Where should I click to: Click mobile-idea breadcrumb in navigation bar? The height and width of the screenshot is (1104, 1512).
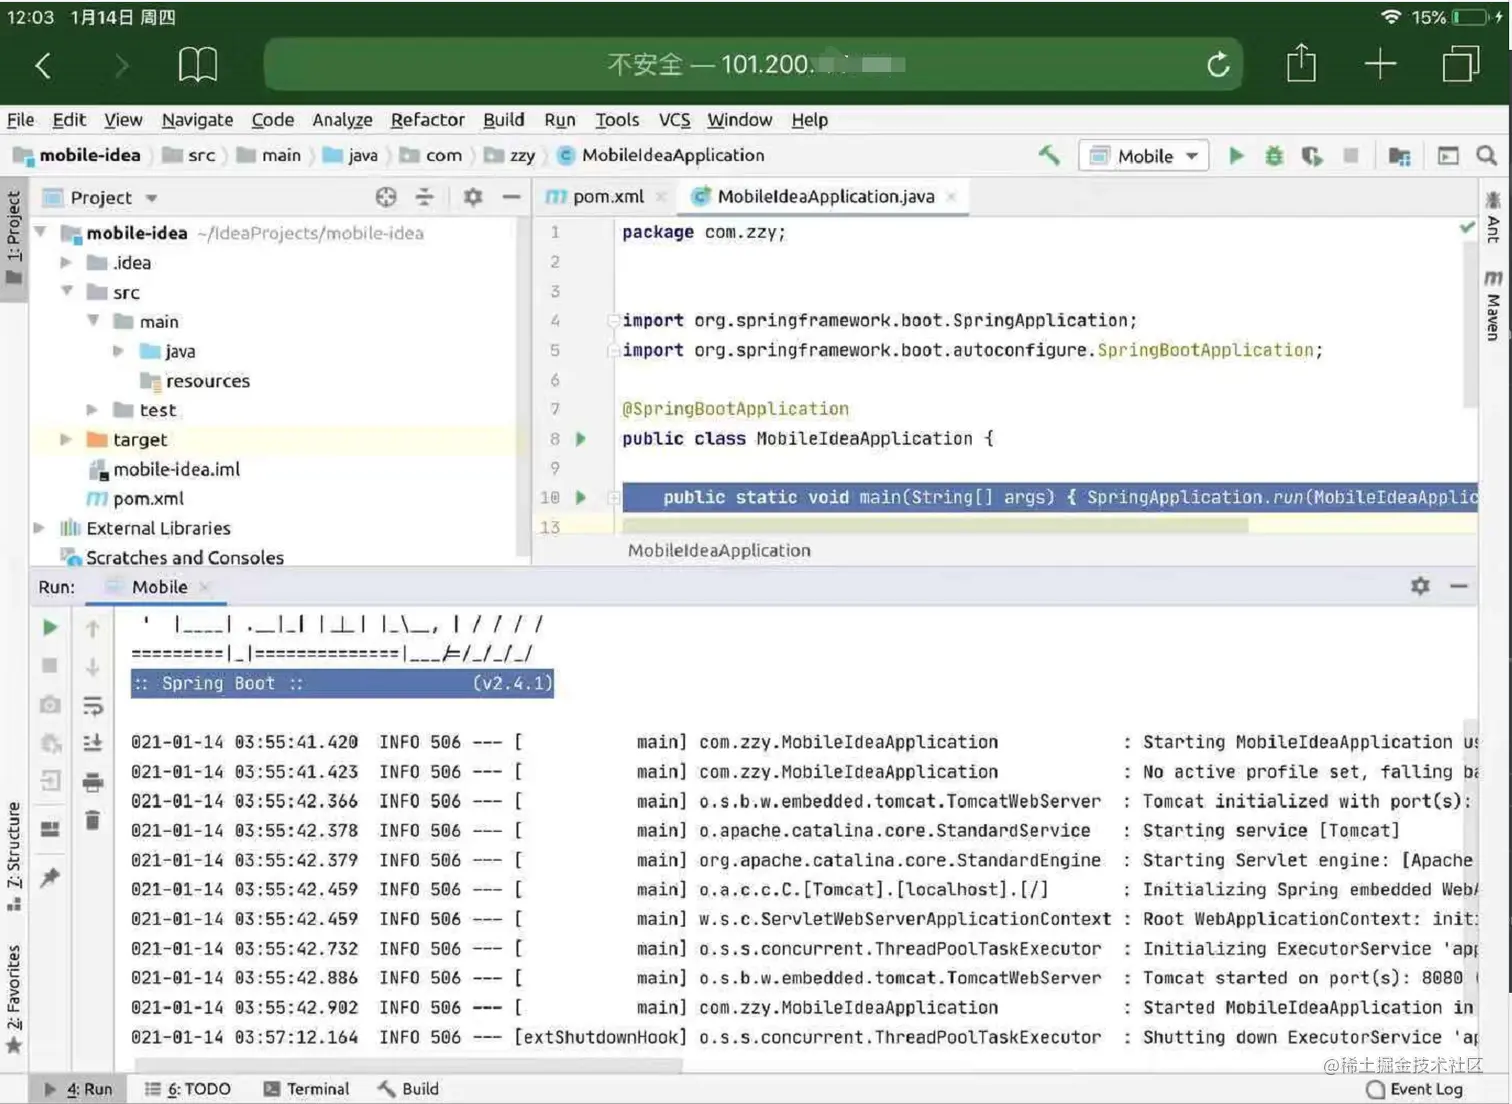[78, 155]
